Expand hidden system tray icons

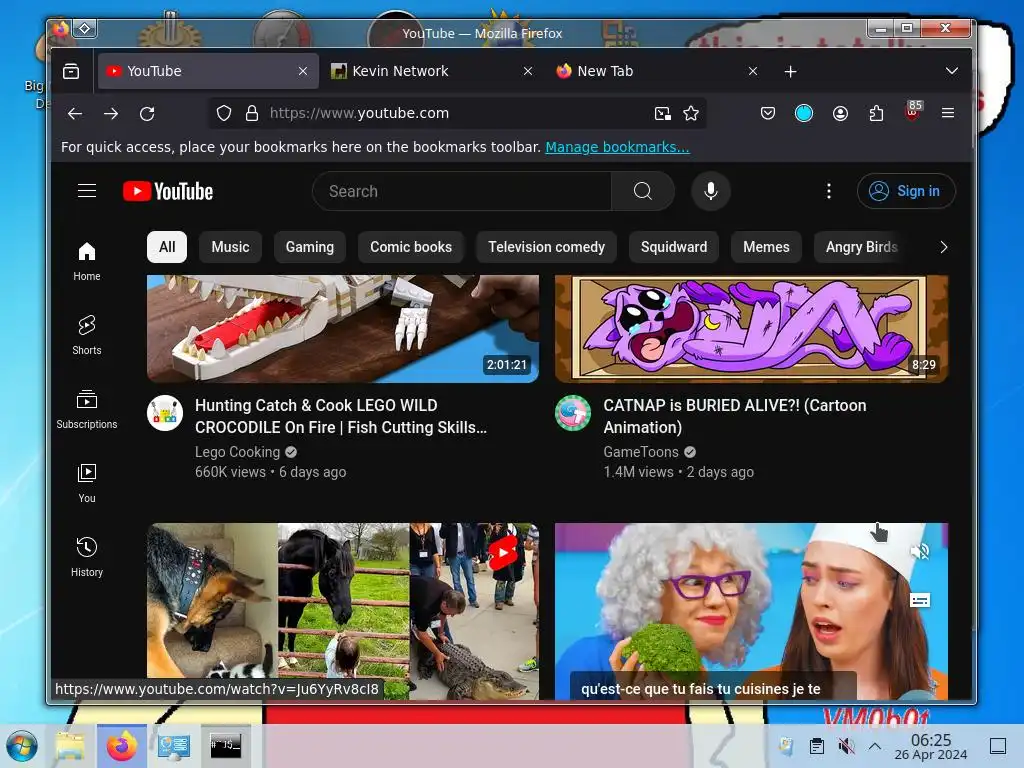tap(876, 746)
